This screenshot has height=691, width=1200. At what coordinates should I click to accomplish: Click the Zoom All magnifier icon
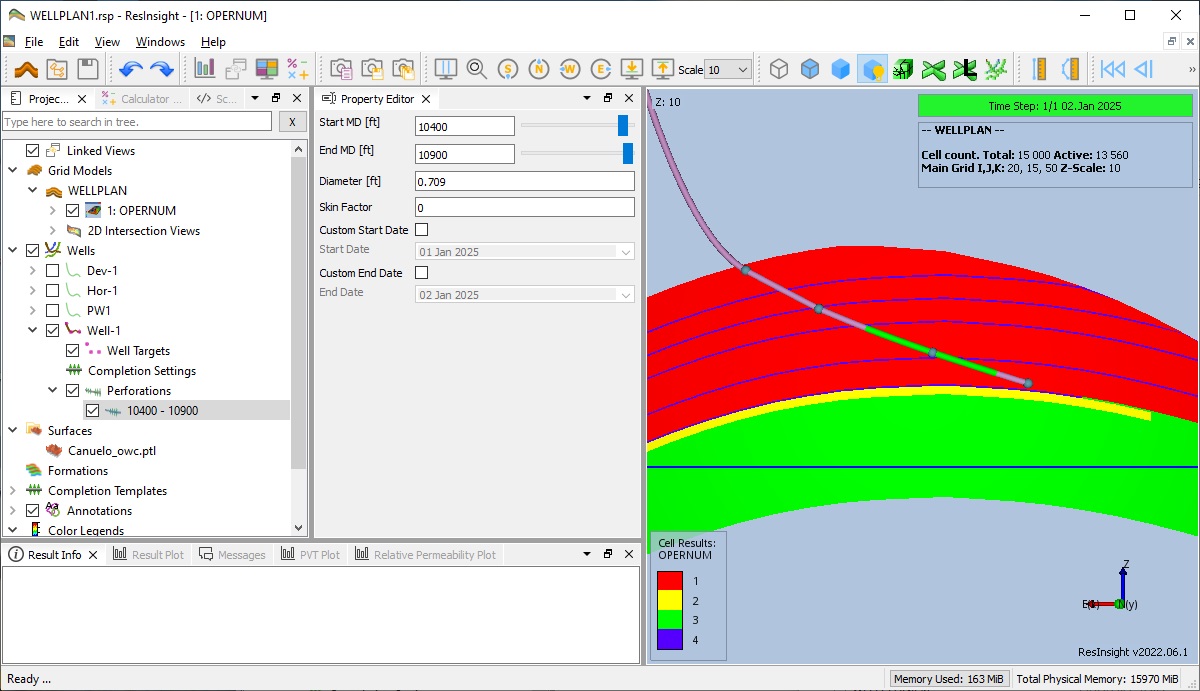pyautogui.click(x=477, y=68)
